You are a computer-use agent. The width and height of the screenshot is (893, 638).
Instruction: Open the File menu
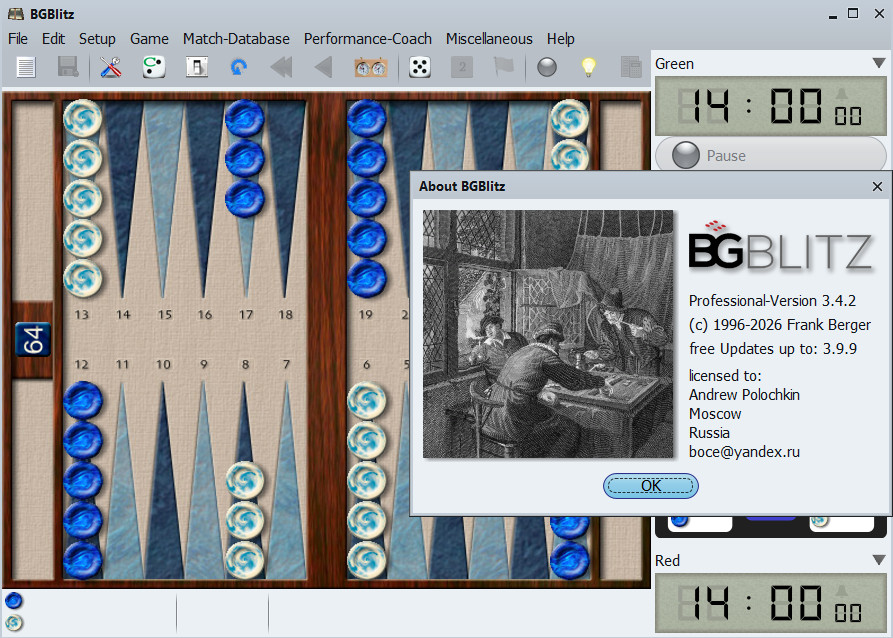point(18,39)
